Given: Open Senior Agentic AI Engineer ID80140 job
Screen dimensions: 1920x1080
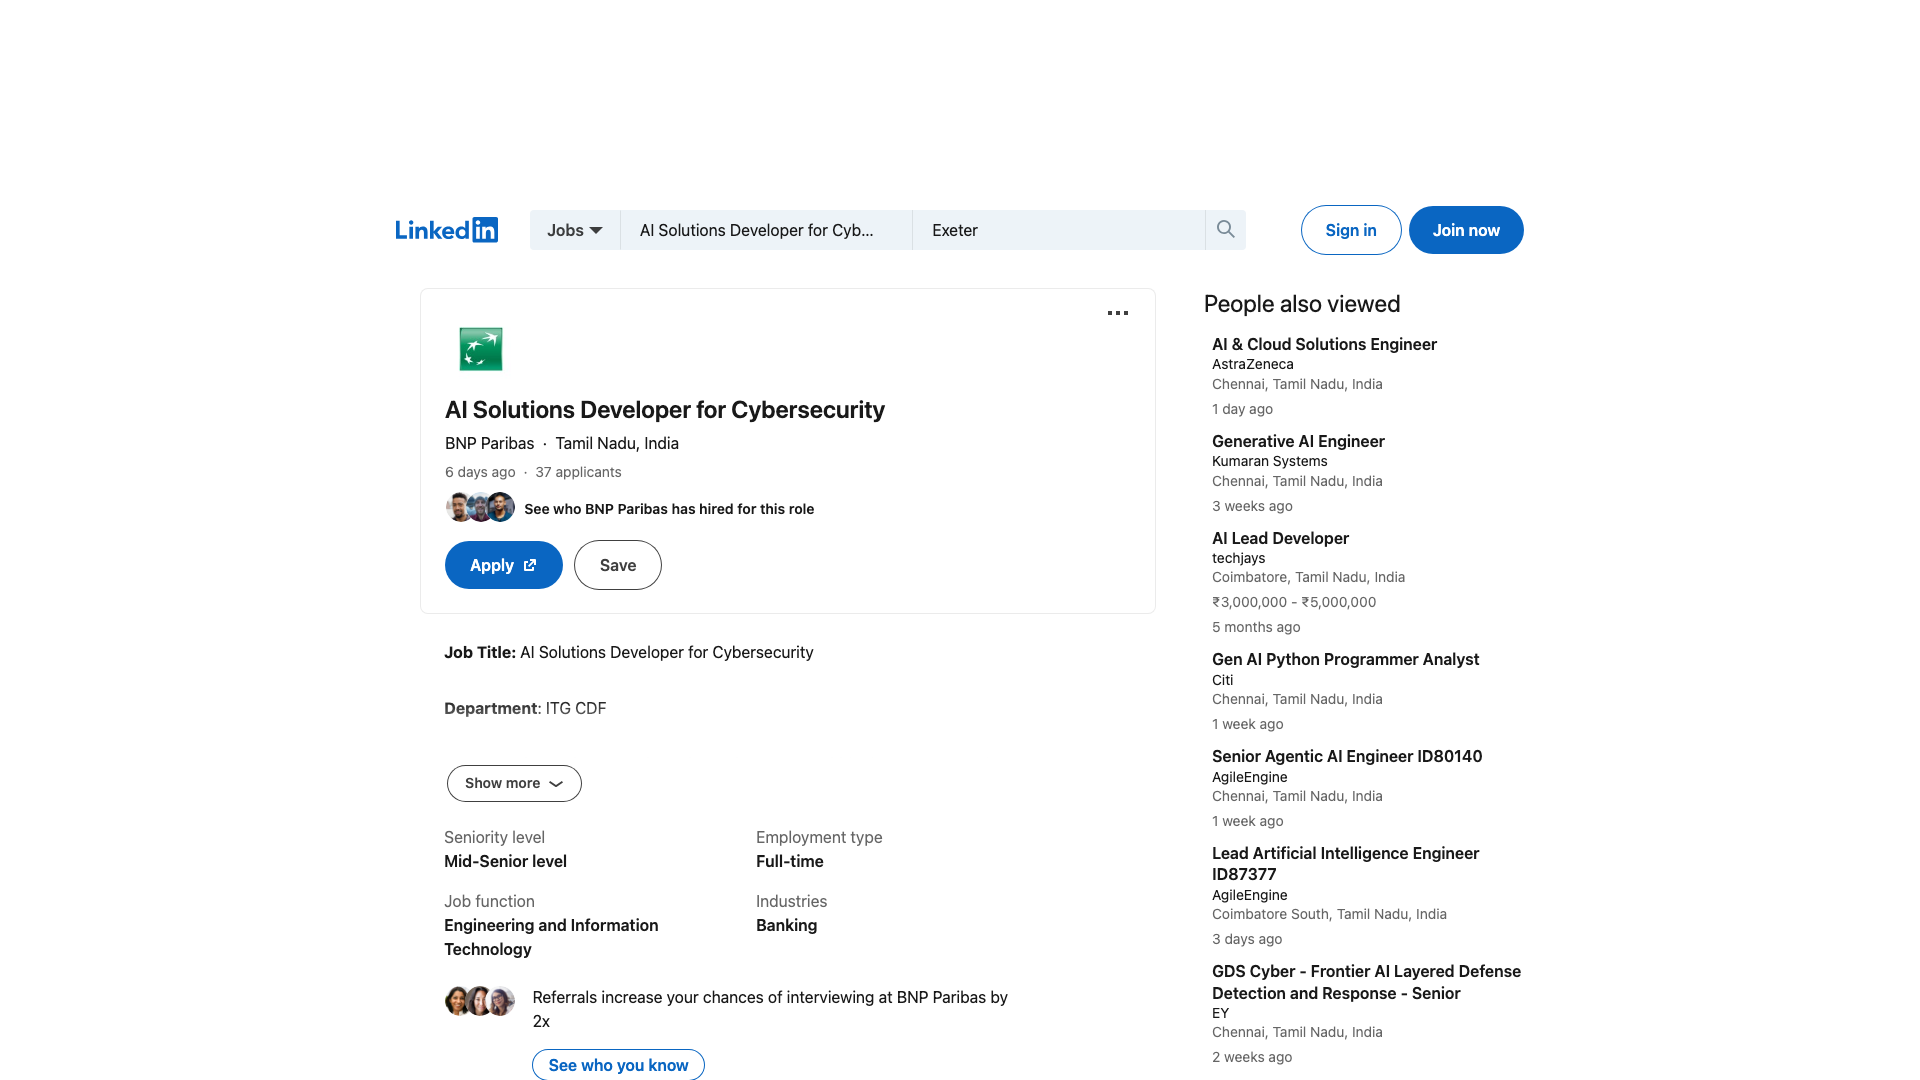Looking at the screenshot, I should tap(1347, 756).
